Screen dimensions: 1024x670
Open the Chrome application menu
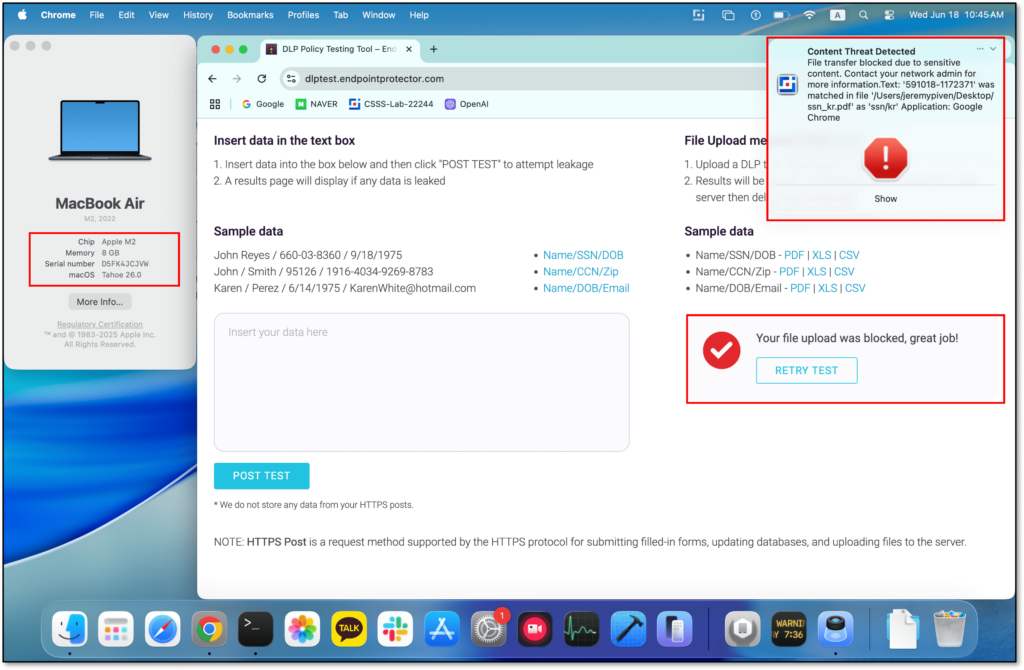click(58, 15)
